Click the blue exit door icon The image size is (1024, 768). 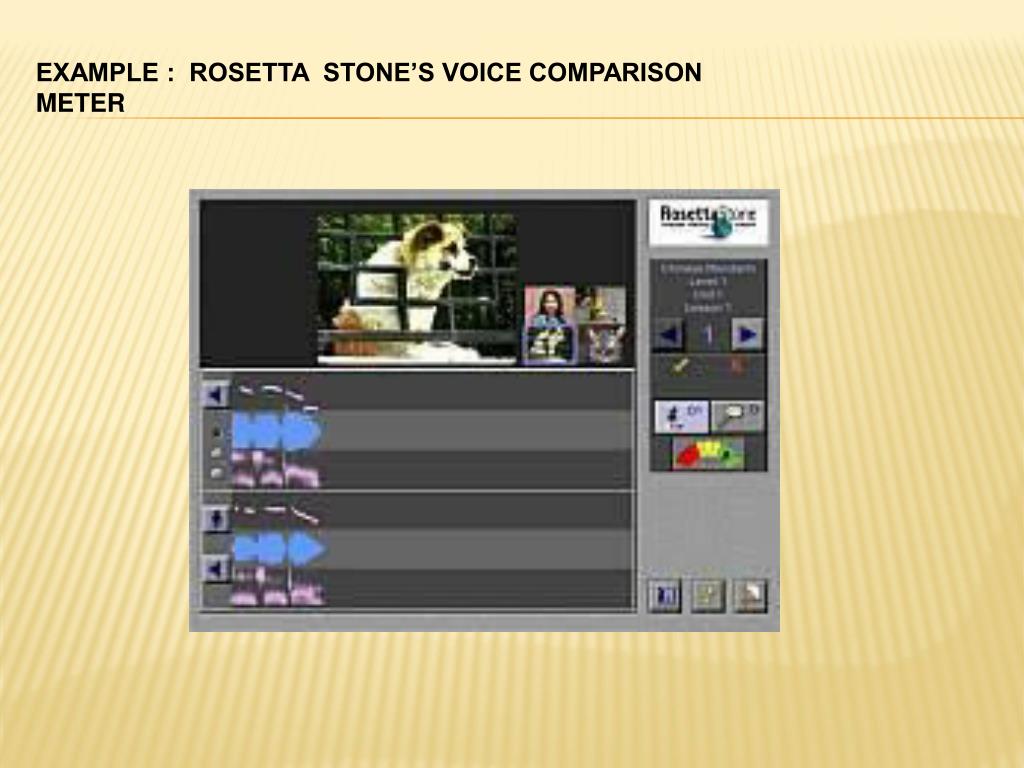665,596
